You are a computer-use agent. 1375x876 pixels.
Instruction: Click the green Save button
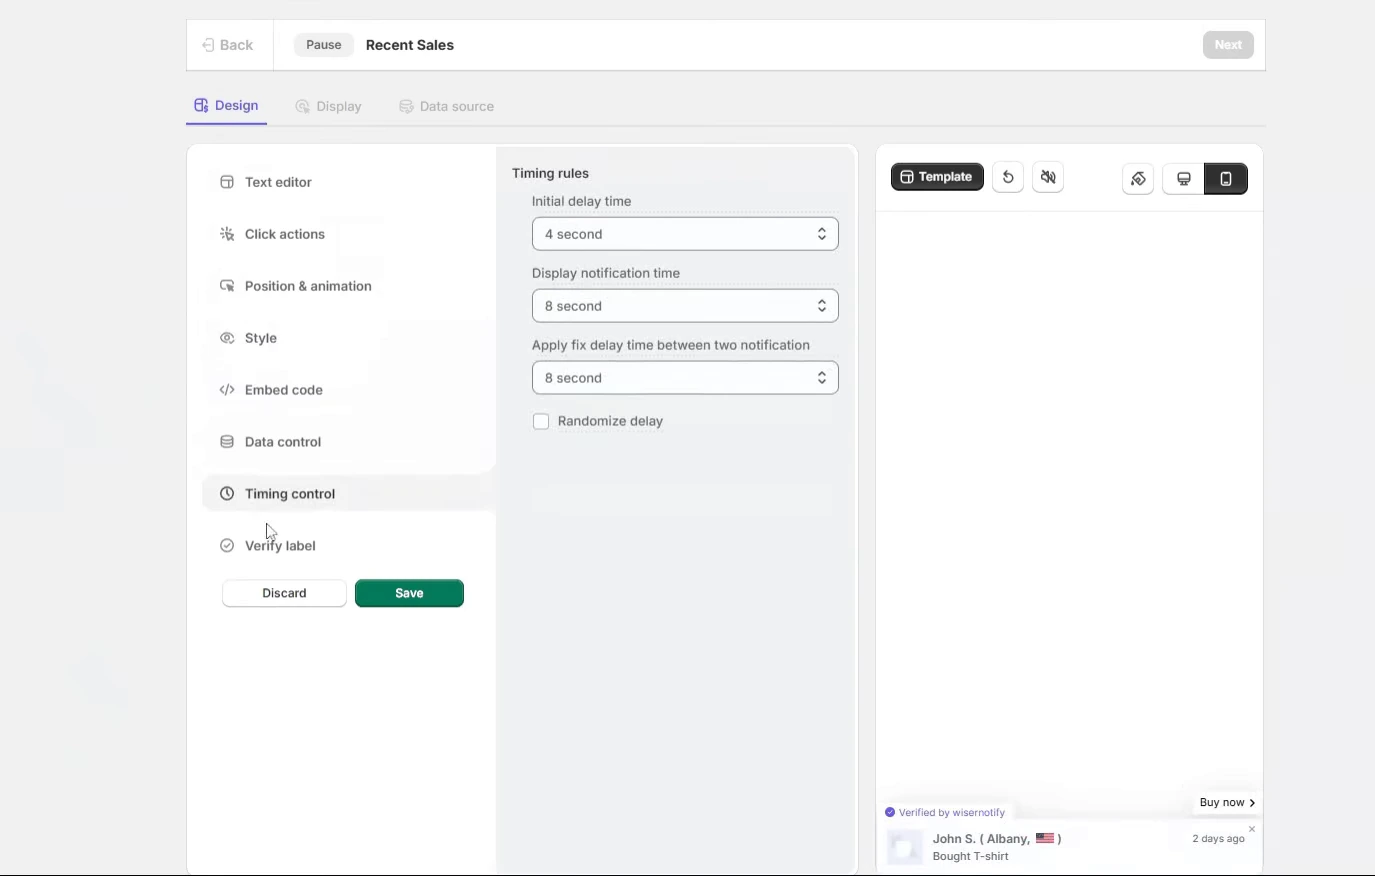[409, 593]
